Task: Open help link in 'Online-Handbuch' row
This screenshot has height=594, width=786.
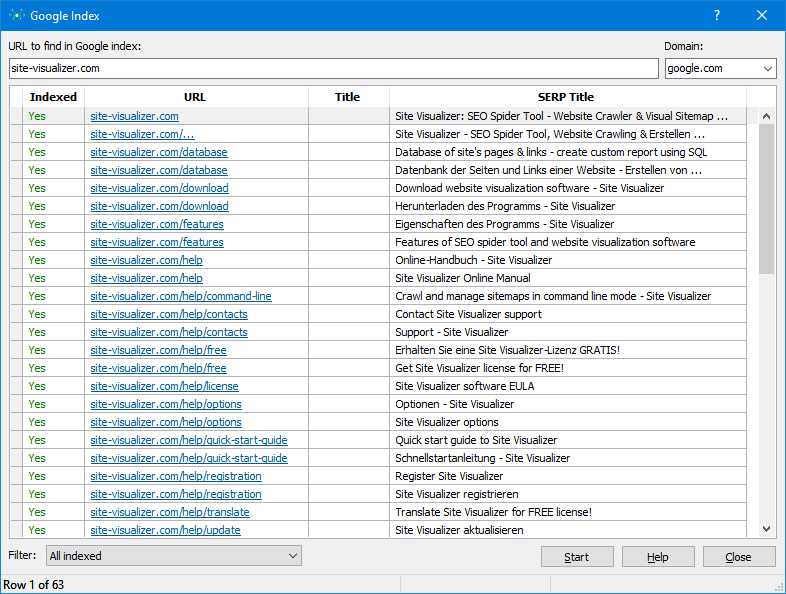Action: coord(146,260)
